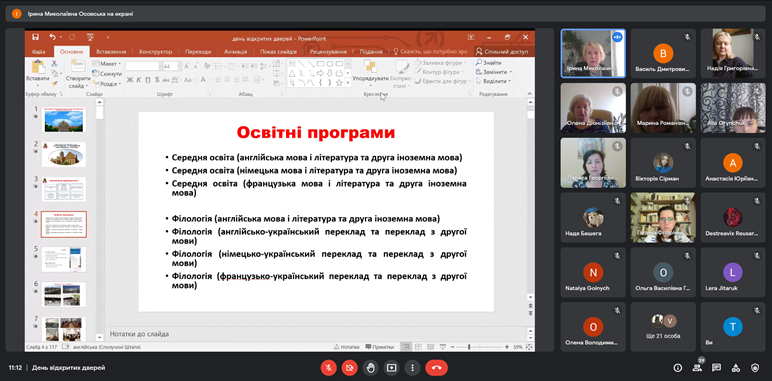772x381 pixels.
Task: Toggle Примітки comments in status bar
Action: 380,347
